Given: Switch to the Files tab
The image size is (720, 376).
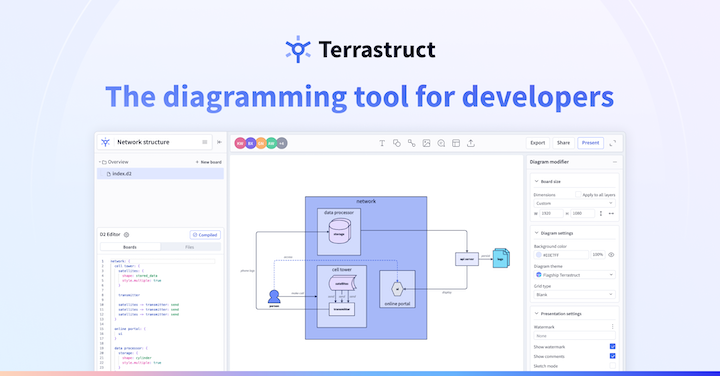Looking at the screenshot, I should pyautogui.click(x=190, y=247).
